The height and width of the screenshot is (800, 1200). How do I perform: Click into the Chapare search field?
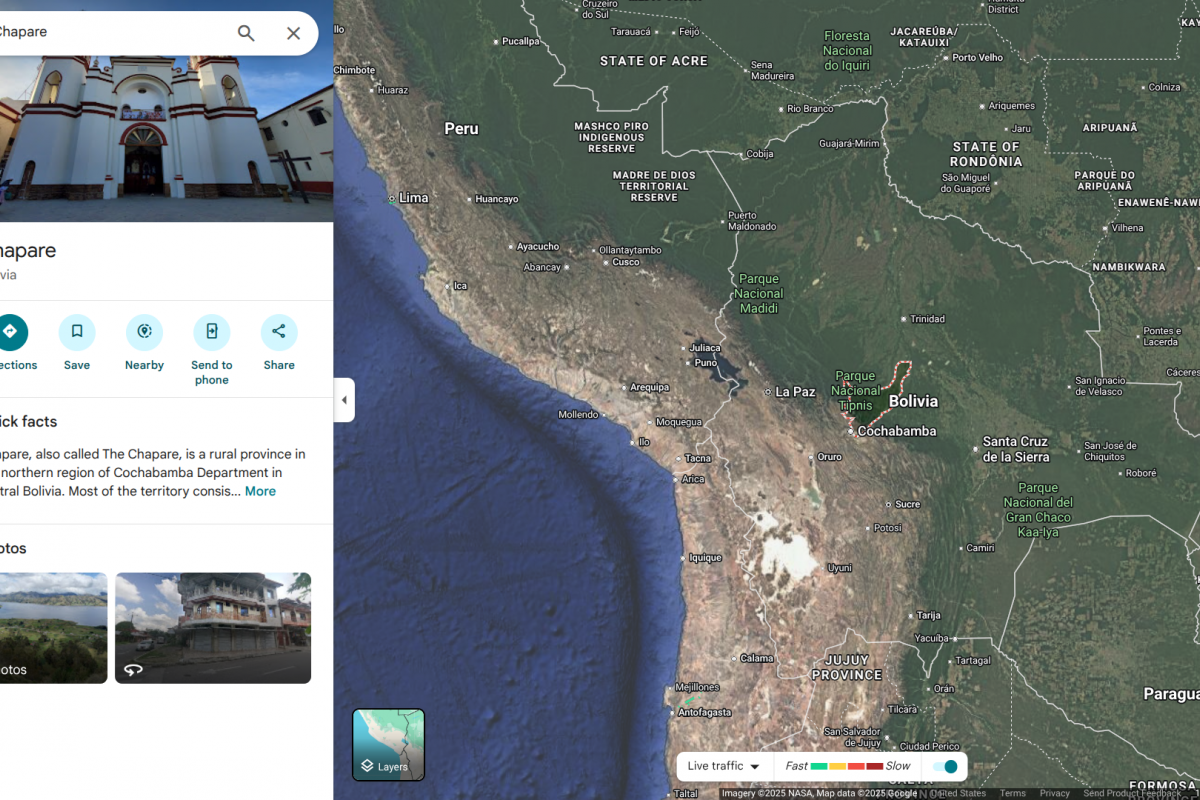[x=110, y=33]
